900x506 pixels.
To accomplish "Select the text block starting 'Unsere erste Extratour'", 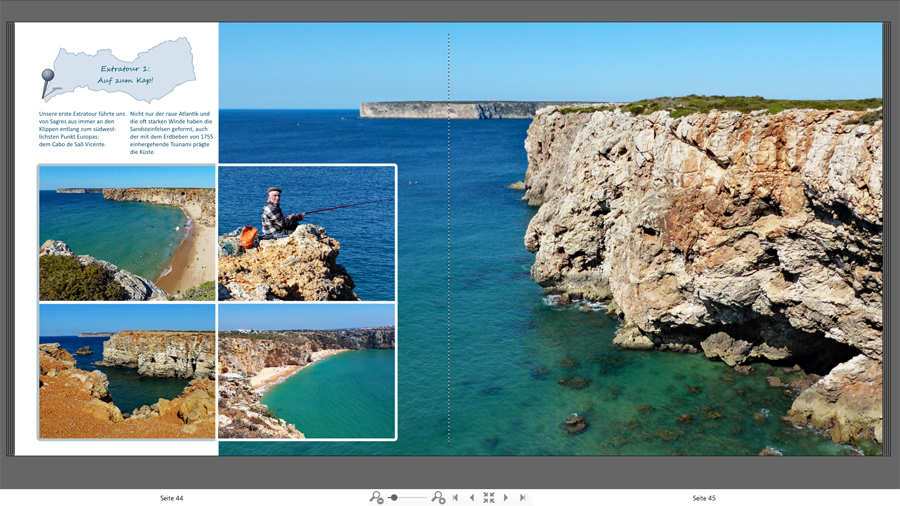I will (81, 129).
